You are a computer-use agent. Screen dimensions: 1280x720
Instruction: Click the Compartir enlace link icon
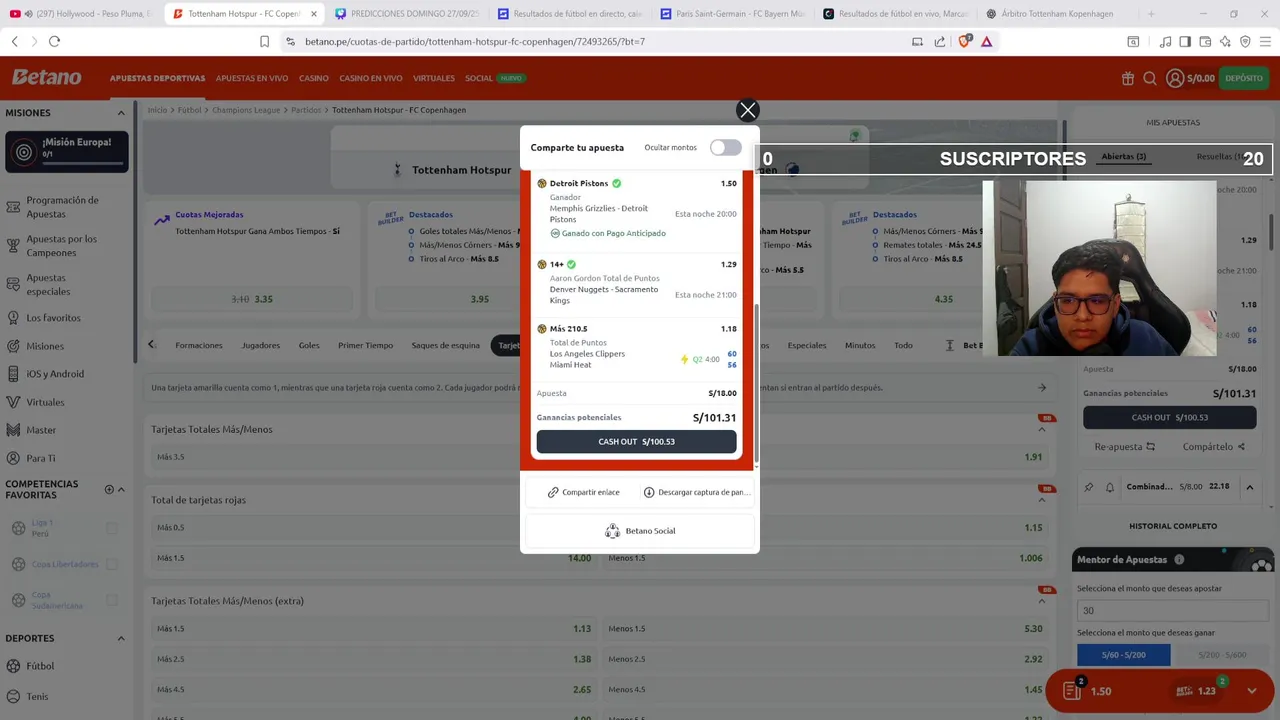(553, 492)
